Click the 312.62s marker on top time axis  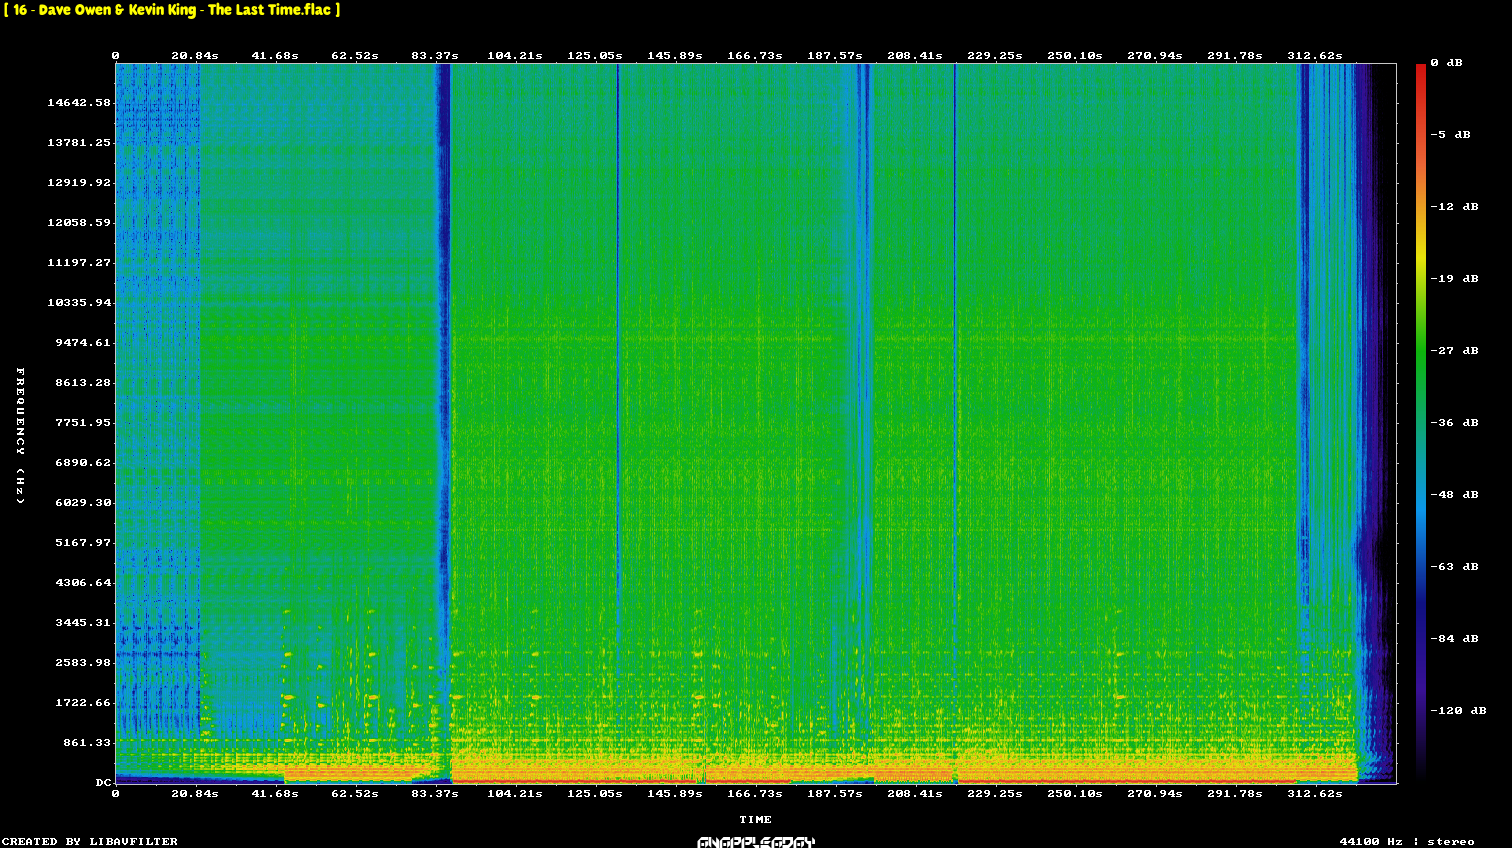1315,56
